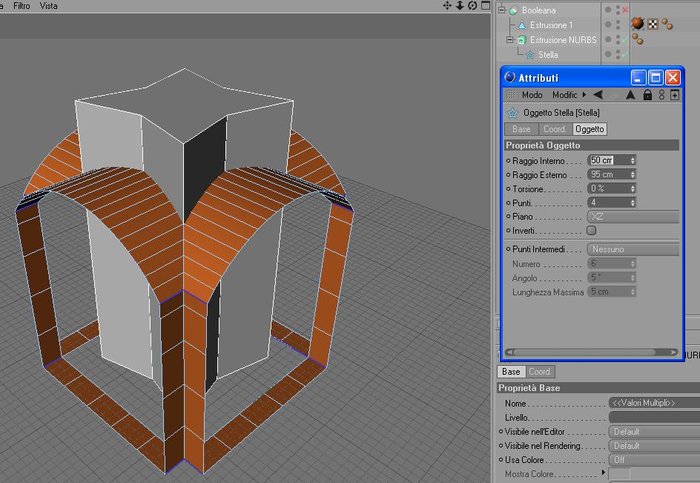Open the Filtro menu
This screenshot has height=483, width=700.
tap(21, 6)
